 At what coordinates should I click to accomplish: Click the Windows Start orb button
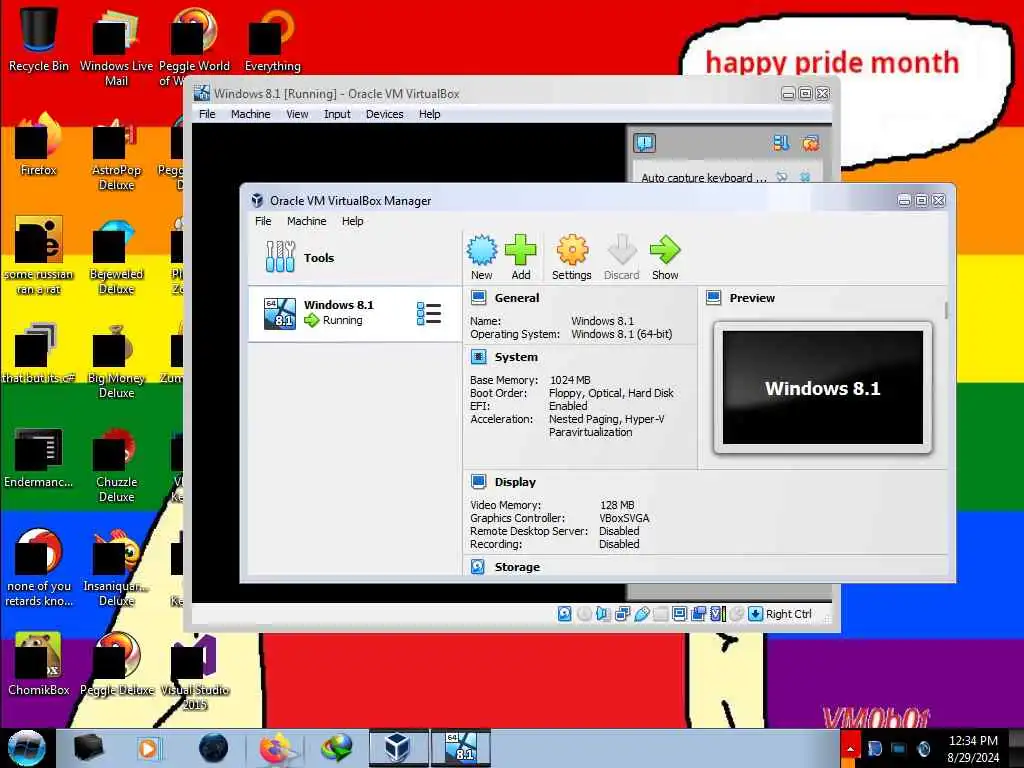click(x=26, y=748)
